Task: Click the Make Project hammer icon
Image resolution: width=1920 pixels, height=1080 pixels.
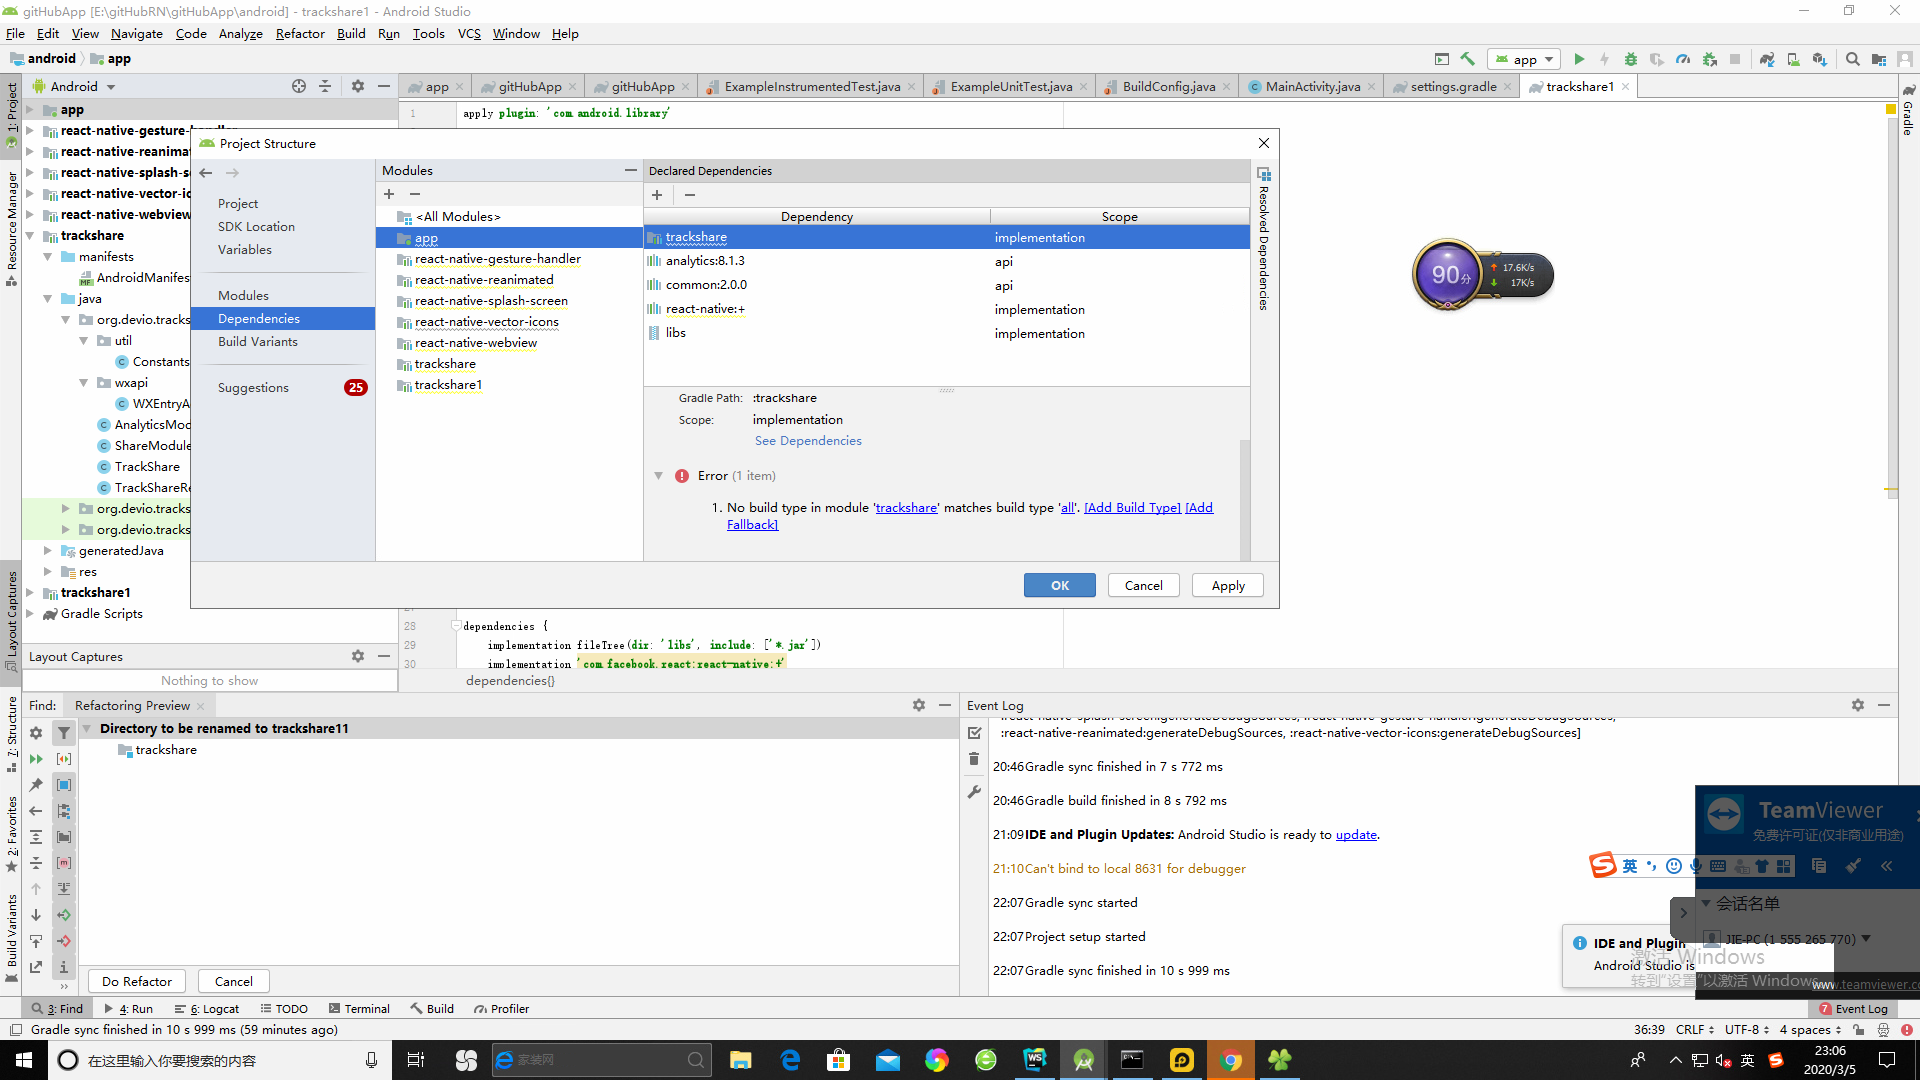Action: coord(1468,59)
